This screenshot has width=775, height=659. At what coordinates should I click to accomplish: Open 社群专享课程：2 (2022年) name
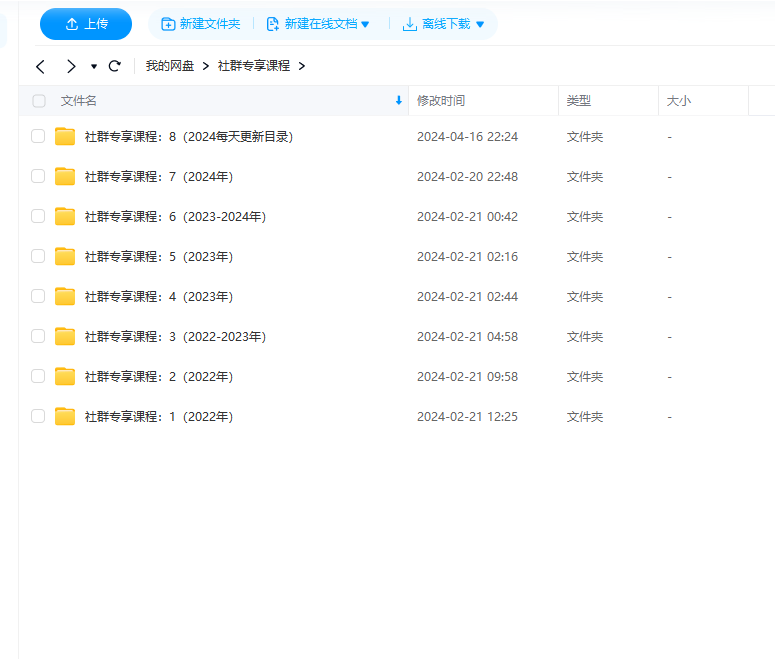pos(159,377)
